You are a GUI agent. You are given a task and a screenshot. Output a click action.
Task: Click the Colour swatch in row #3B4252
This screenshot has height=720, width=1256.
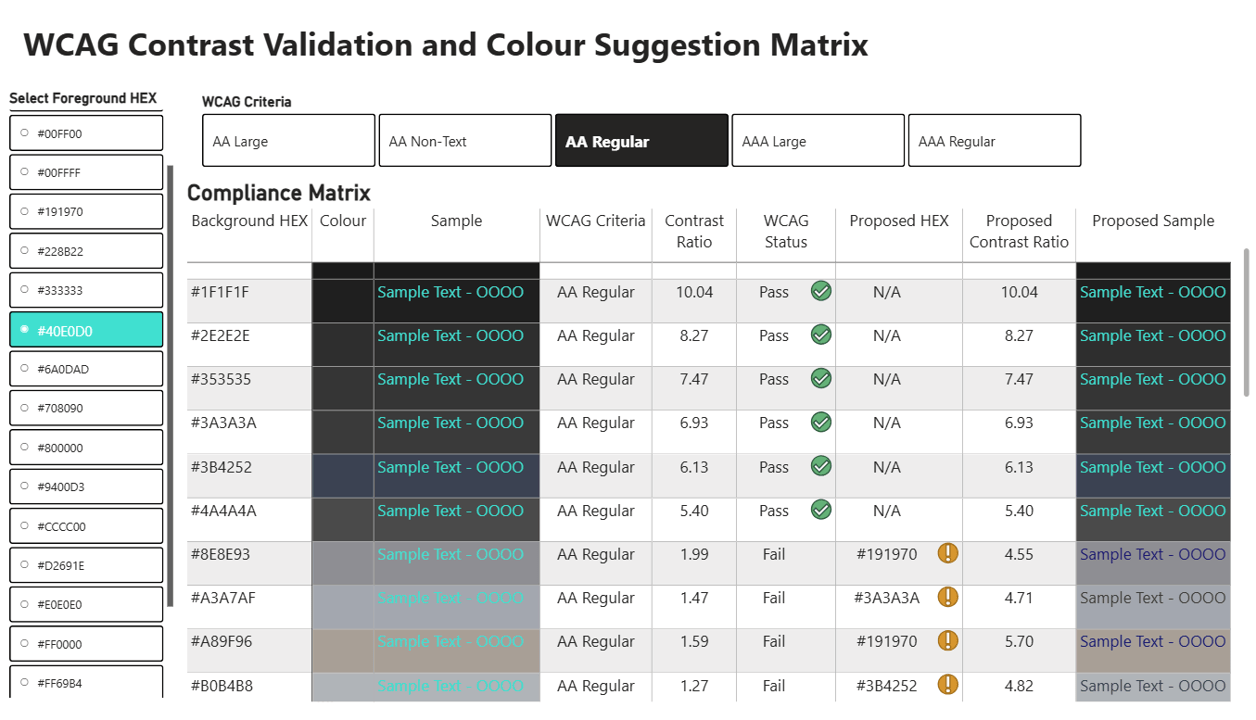[343, 476]
